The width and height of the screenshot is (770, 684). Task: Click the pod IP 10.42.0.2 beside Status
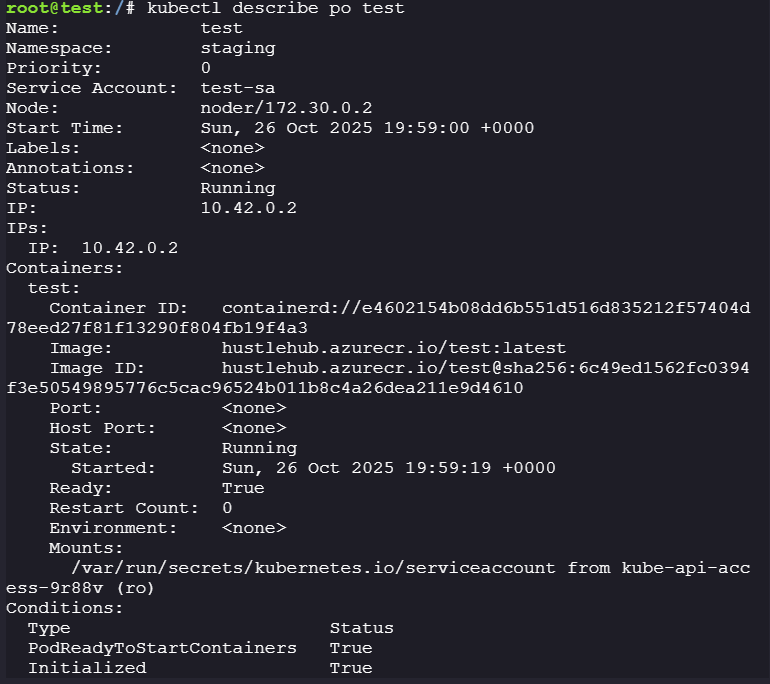(x=248, y=208)
